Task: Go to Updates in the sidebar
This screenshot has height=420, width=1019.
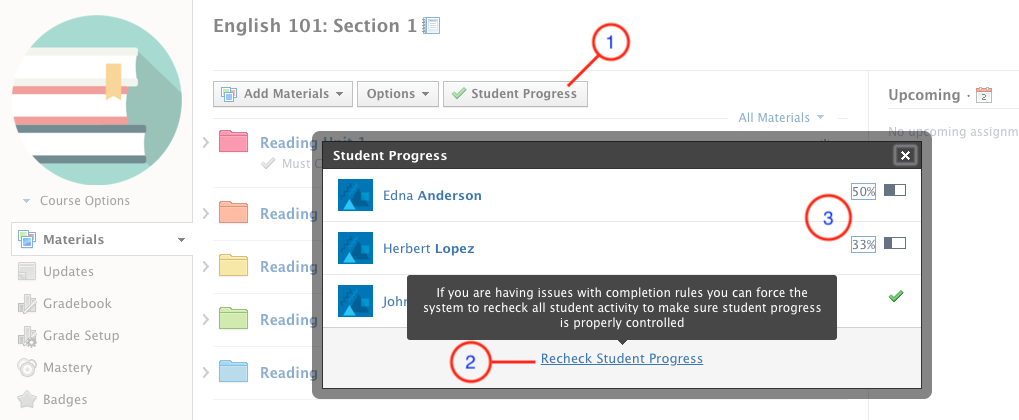Action: click(68, 272)
